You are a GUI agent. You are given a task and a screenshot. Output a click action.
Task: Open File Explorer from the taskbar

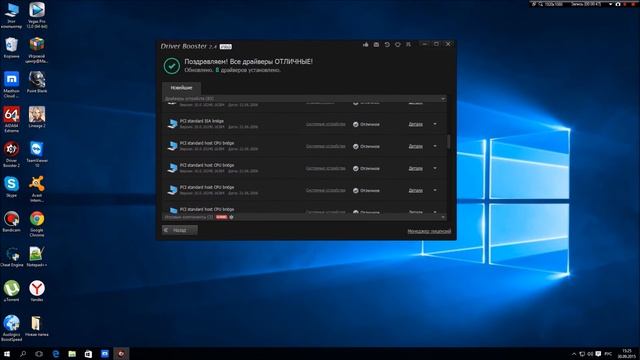tap(72, 354)
